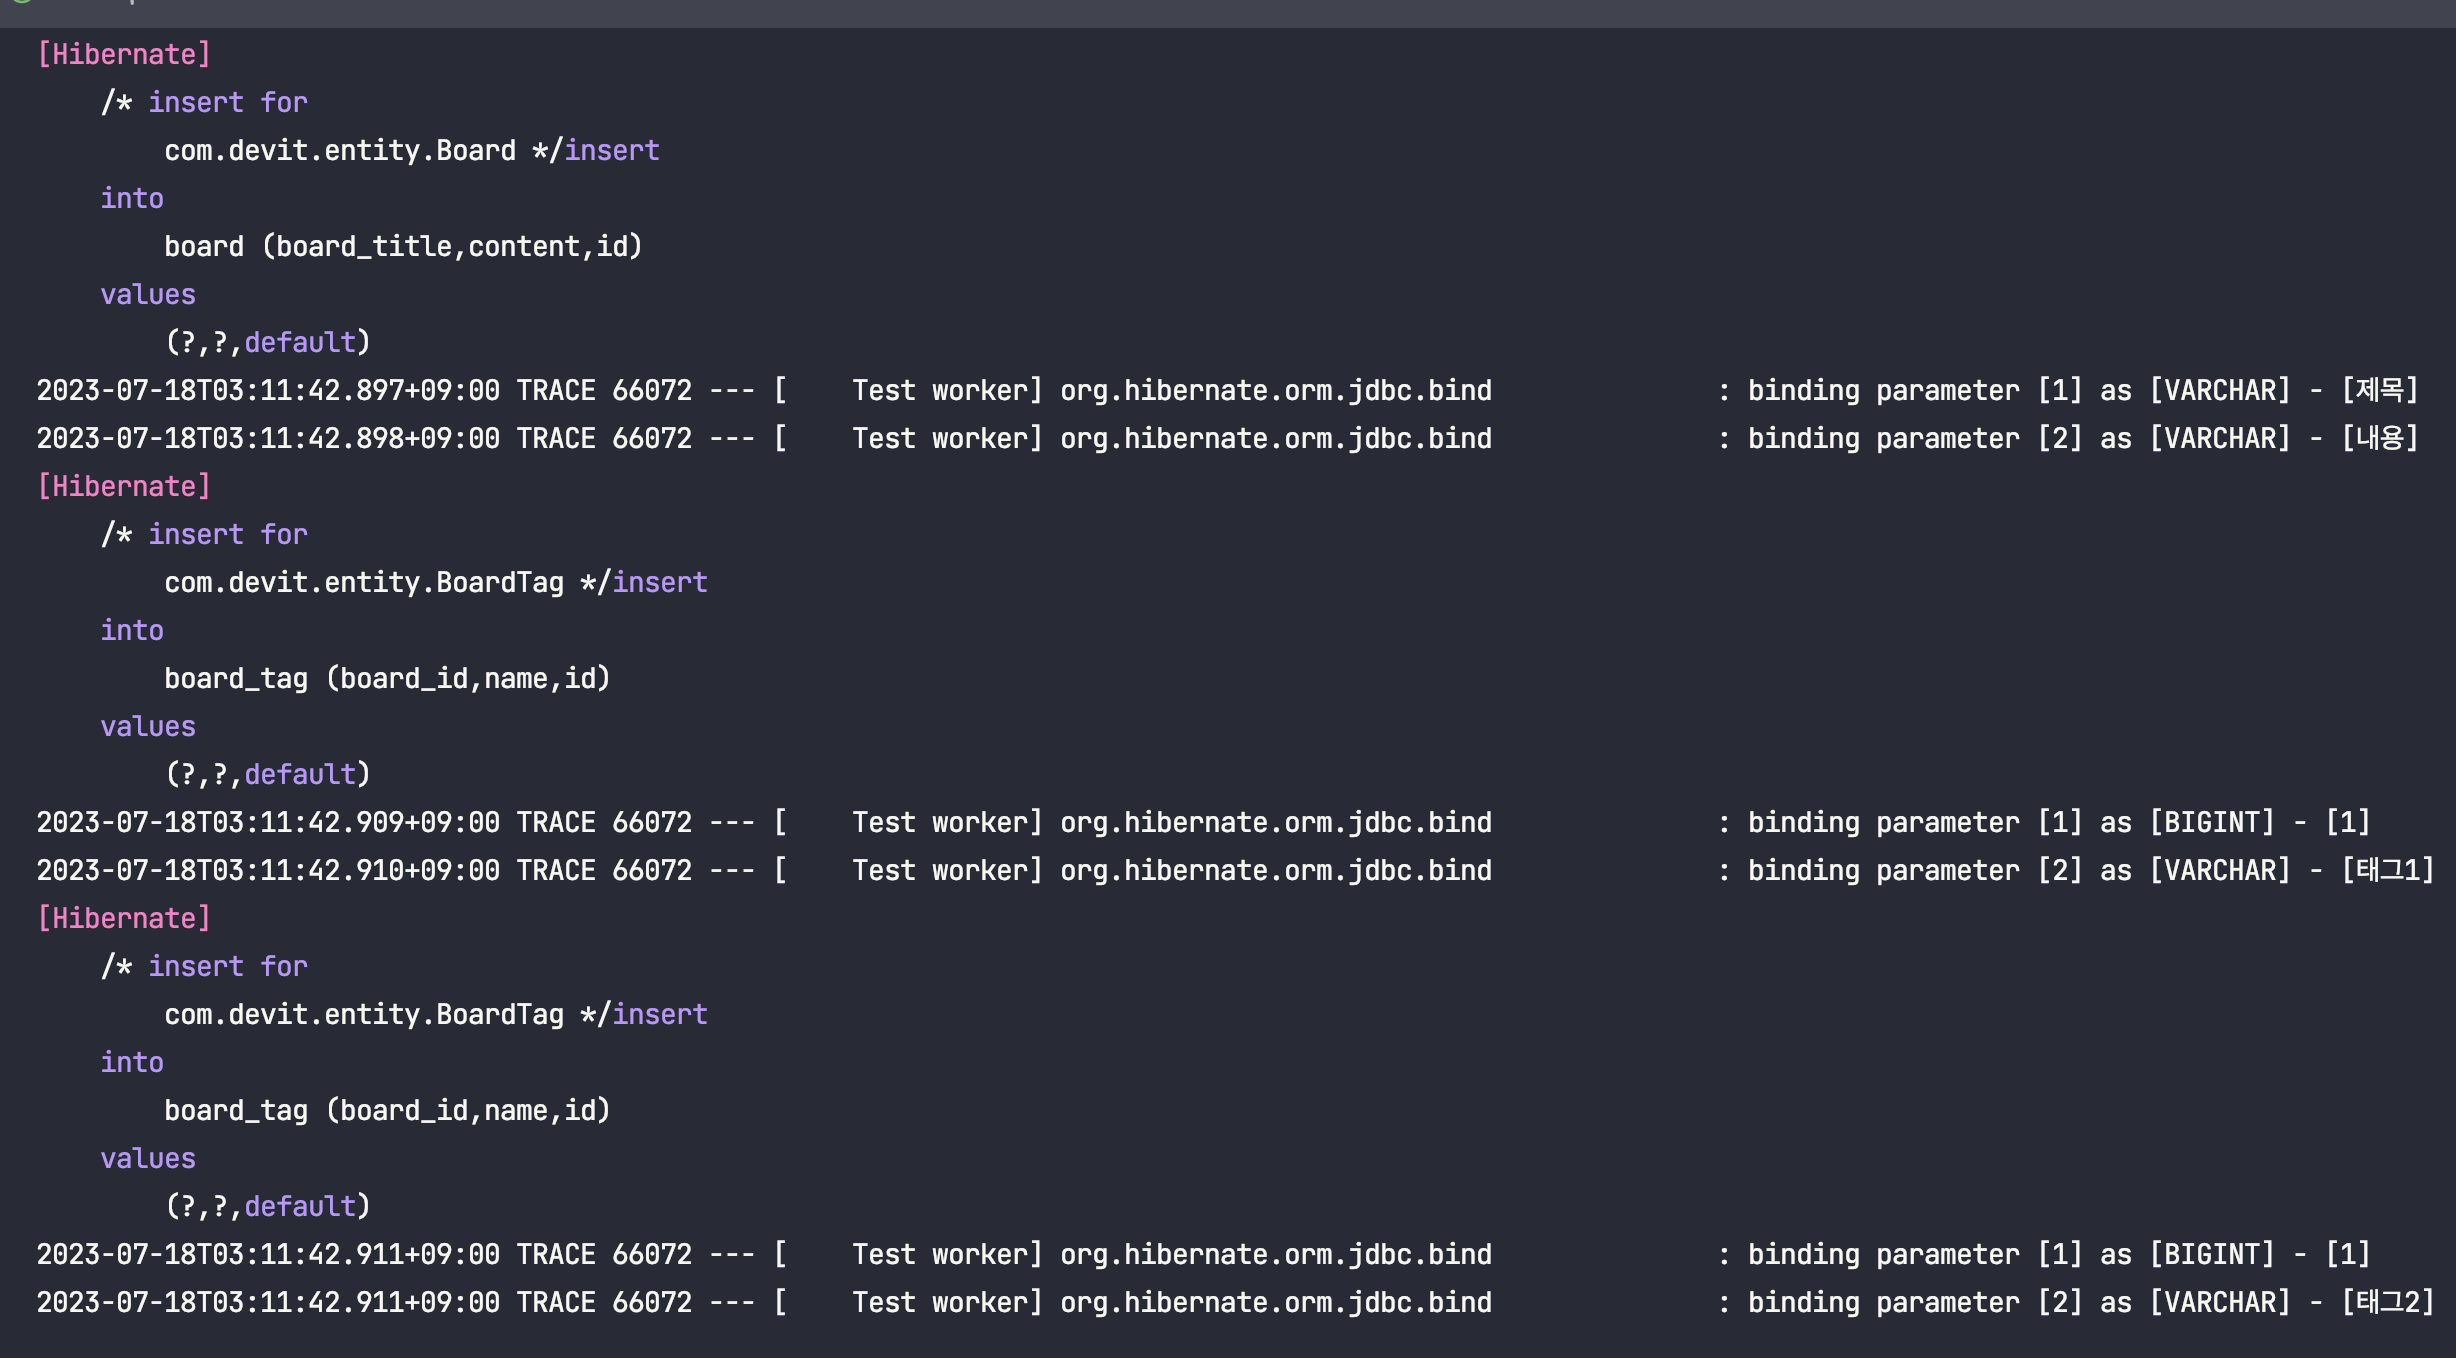Viewport: 2456px width, 1358px height.
Task: Click the first 'values' keyword under Board insert
Action: coord(148,294)
